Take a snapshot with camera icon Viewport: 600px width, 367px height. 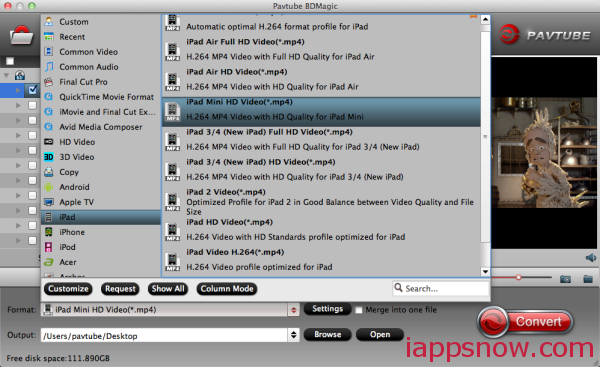coord(565,279)
